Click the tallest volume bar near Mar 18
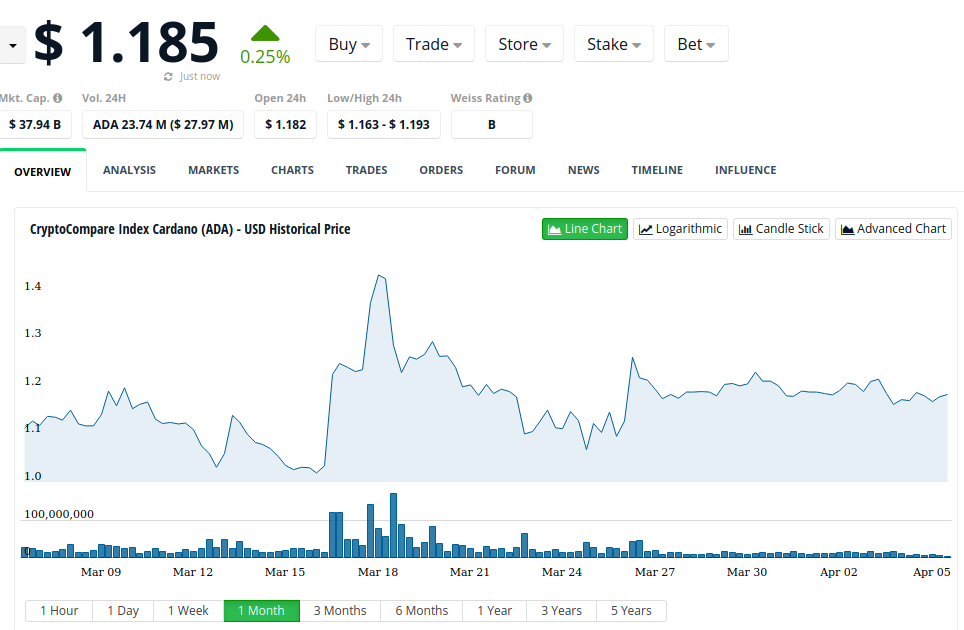 [393, 526]
